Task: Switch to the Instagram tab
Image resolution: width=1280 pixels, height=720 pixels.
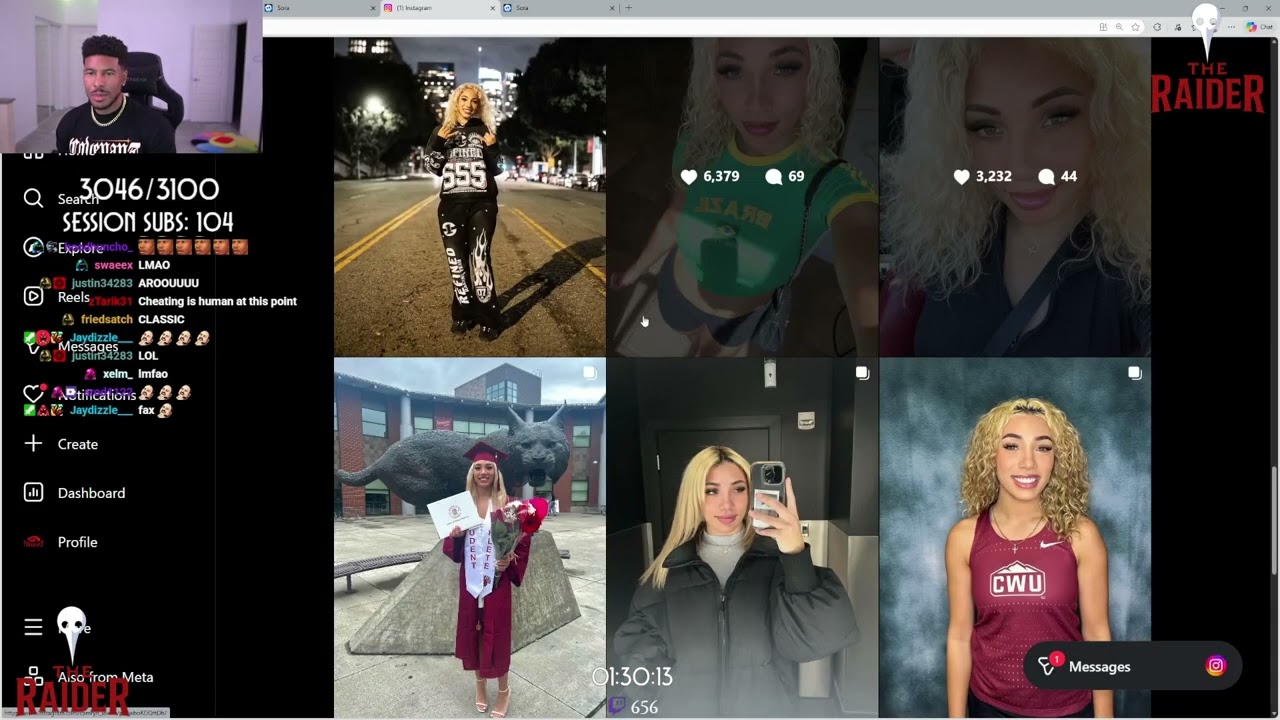Action: [440, 8]
